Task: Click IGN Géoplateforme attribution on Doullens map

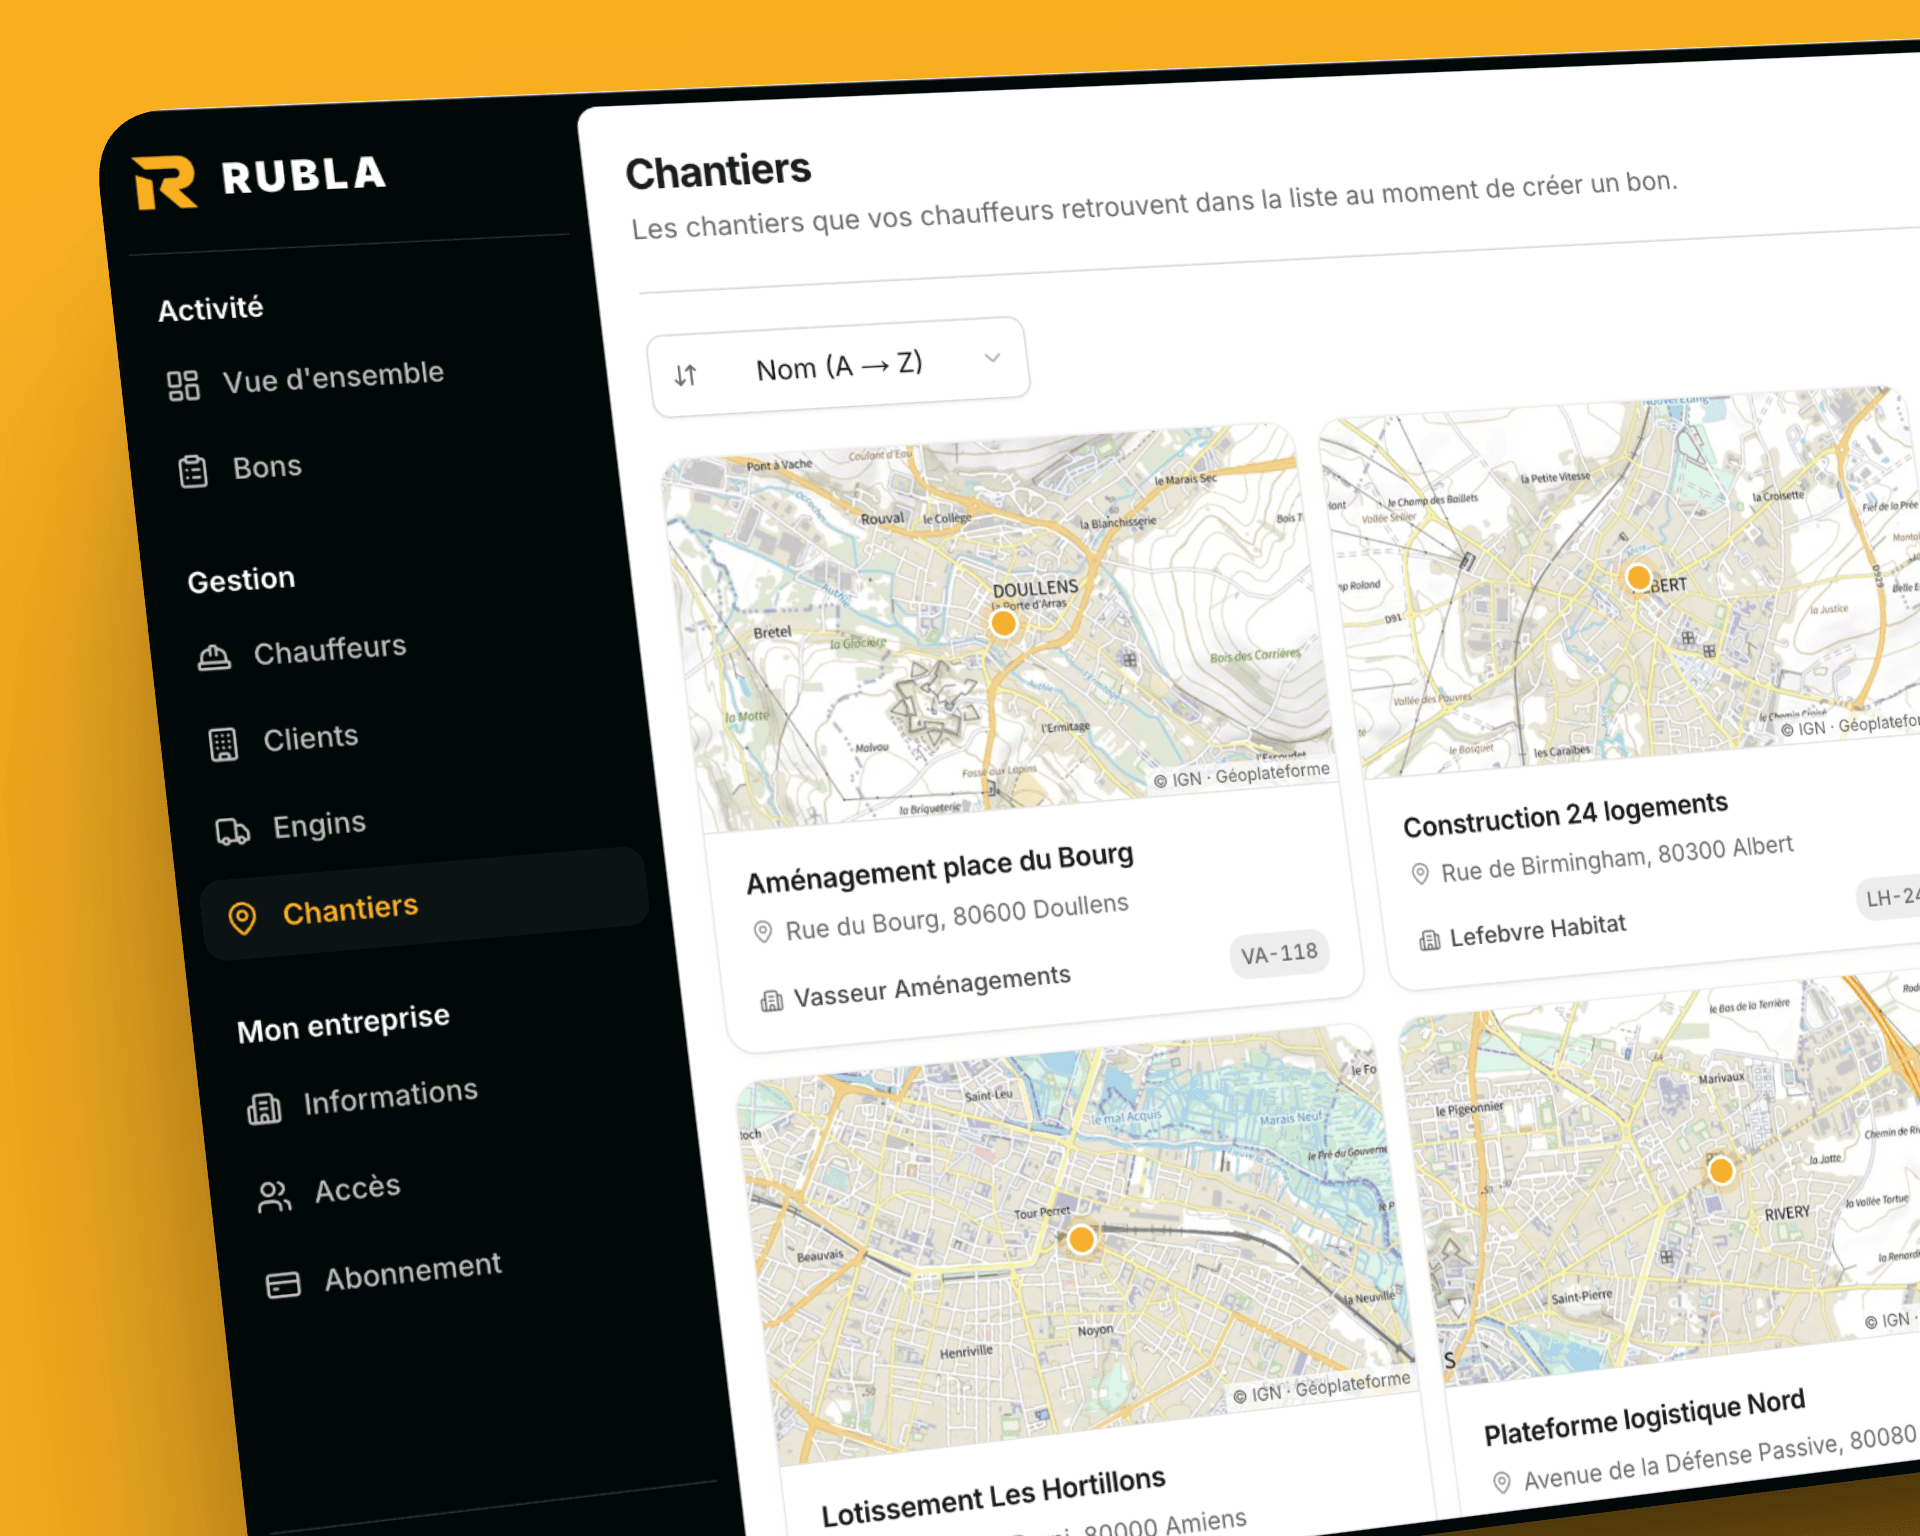Action: point(1241,775)
